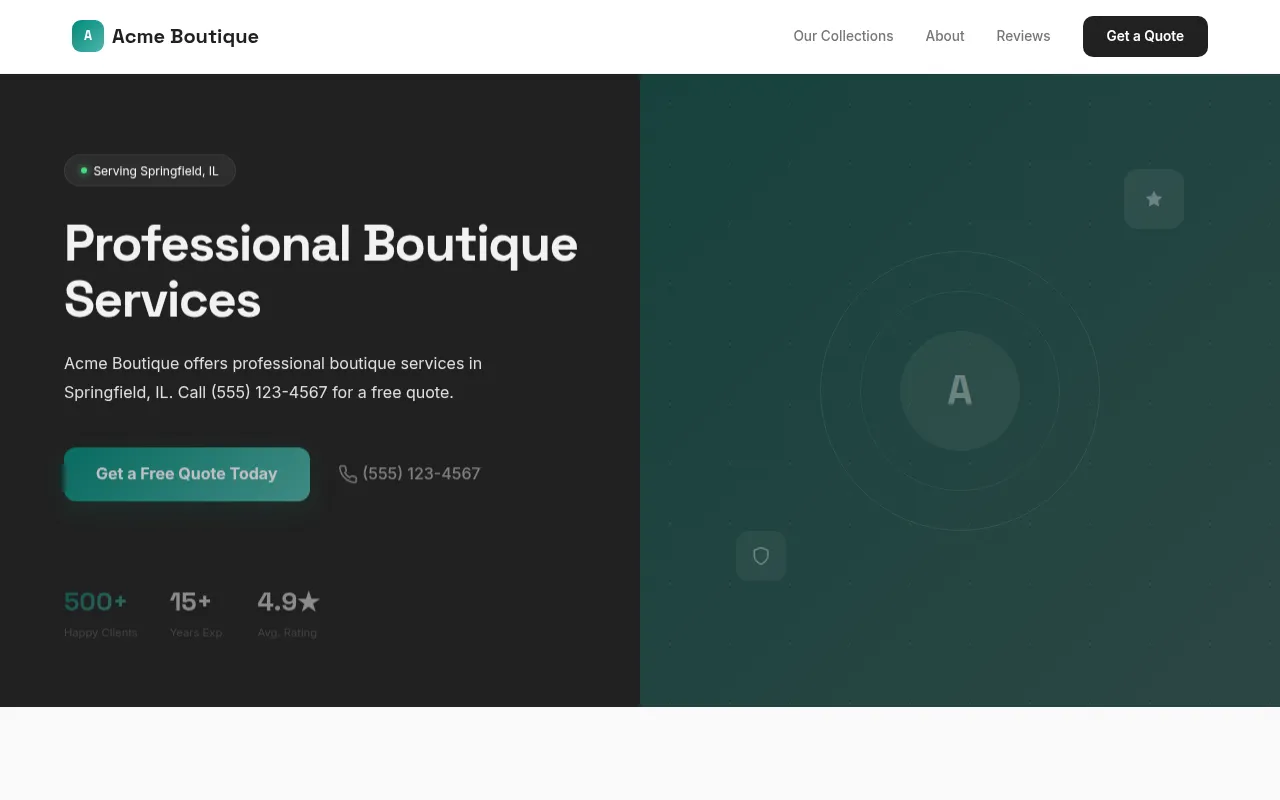Click the phone icon beside the number
The height and width of the screenshot is (800, 1280).
348,474
